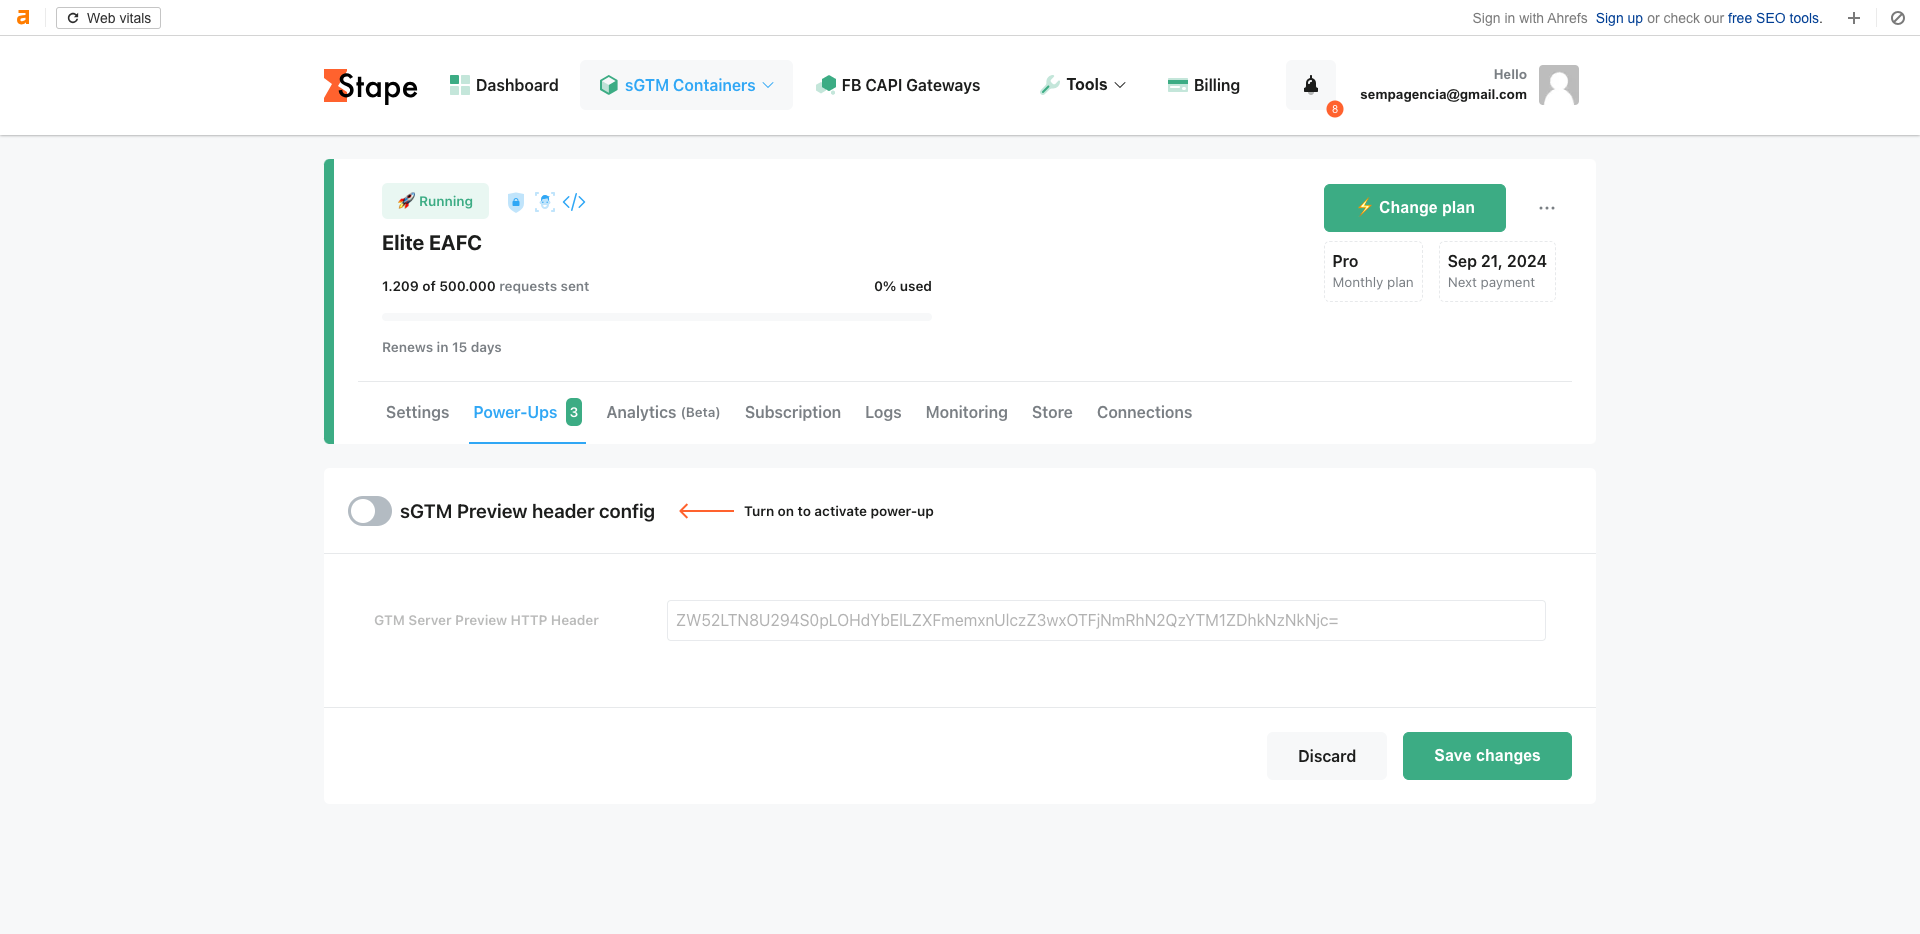Viewport: 1920px width, 934px height.
Task: Open the Tools dropdown menu
Action: (1084, 85)
